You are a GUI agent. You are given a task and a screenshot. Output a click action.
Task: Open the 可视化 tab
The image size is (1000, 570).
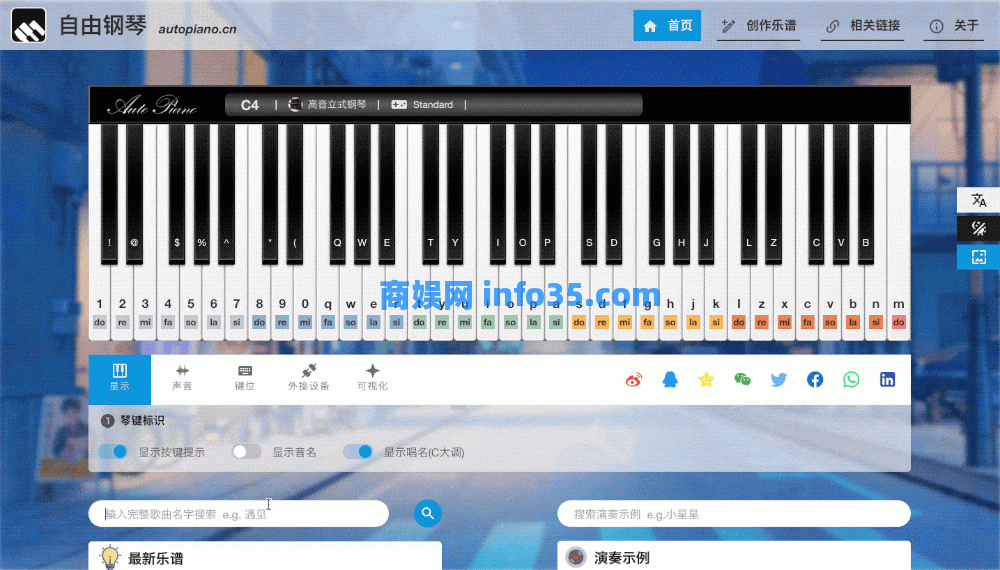(372, 379)
